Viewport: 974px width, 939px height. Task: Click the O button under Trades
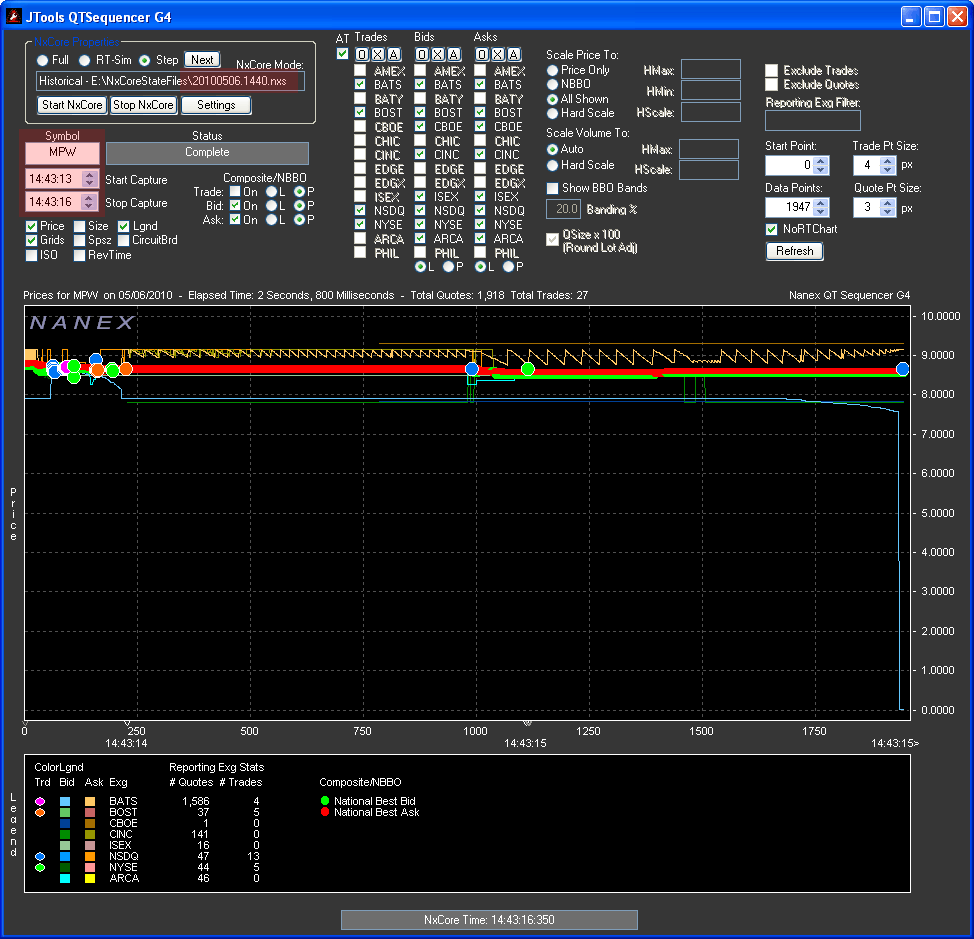(x=362, y=55)
